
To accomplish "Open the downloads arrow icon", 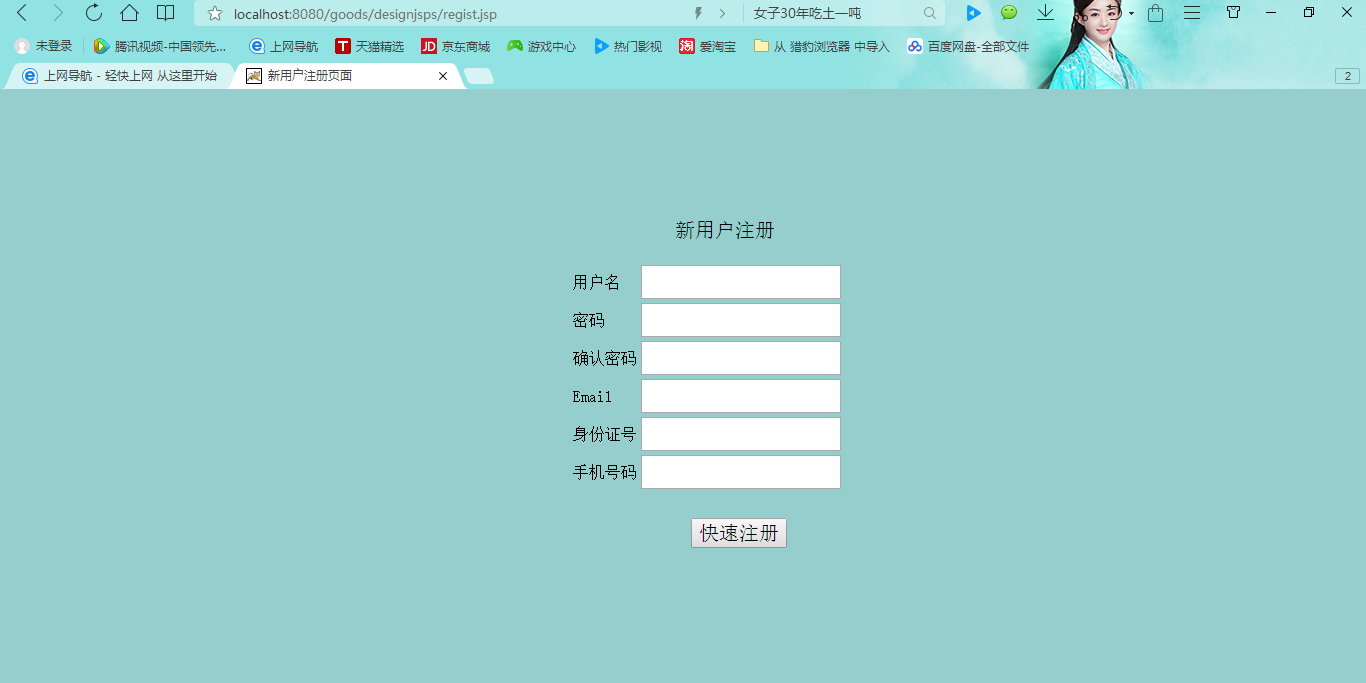I will coord(1045,13).
